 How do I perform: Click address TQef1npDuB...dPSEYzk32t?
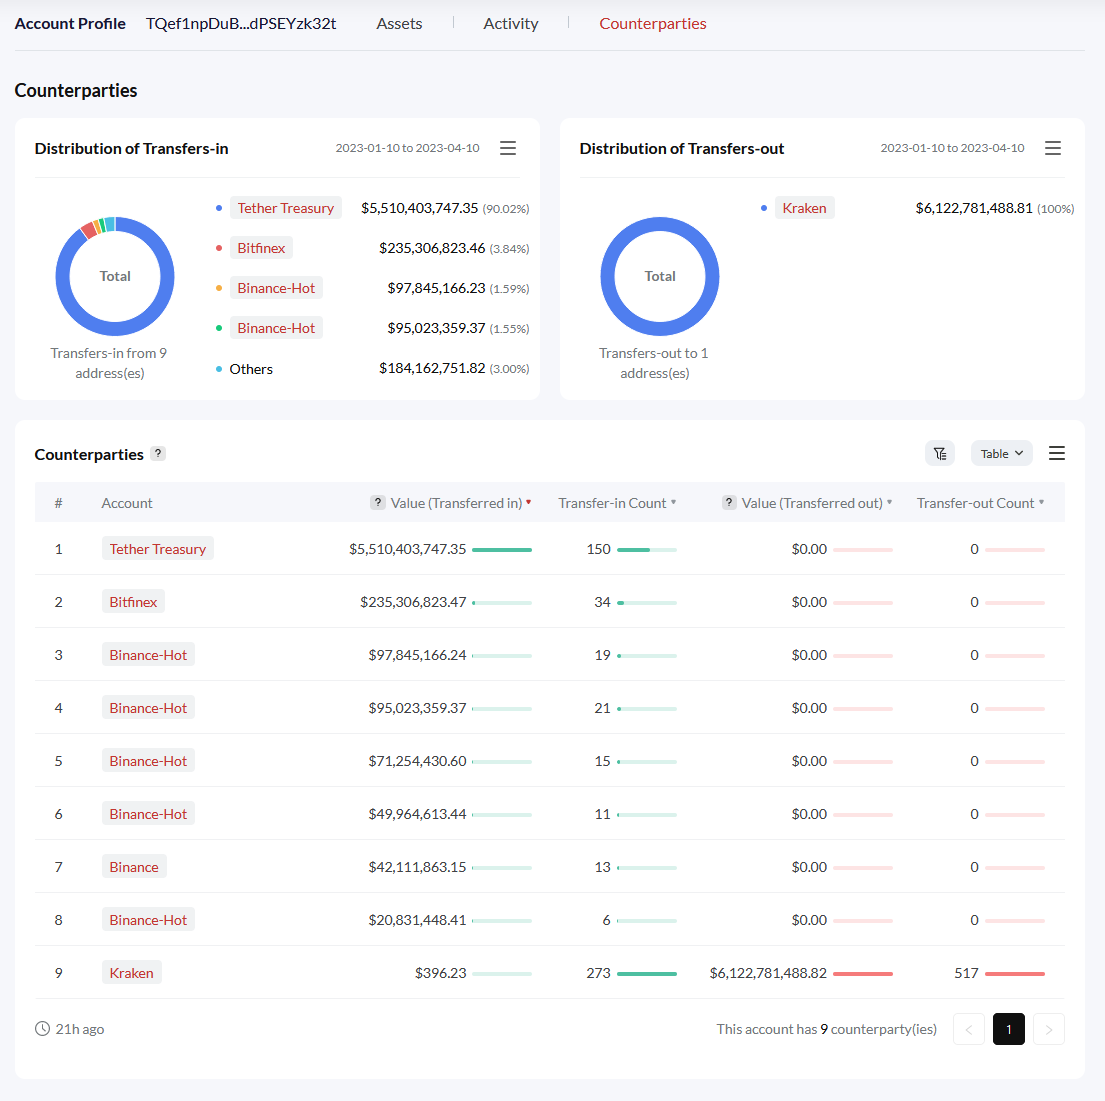pyautogui.click(x=241, y=23)
